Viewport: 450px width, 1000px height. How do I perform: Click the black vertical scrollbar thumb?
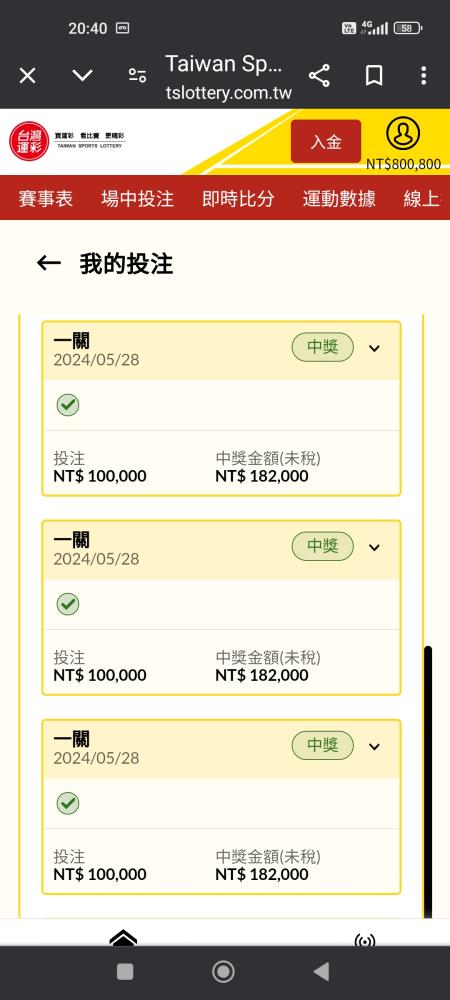pyautogui.click(x=428, y=782)
